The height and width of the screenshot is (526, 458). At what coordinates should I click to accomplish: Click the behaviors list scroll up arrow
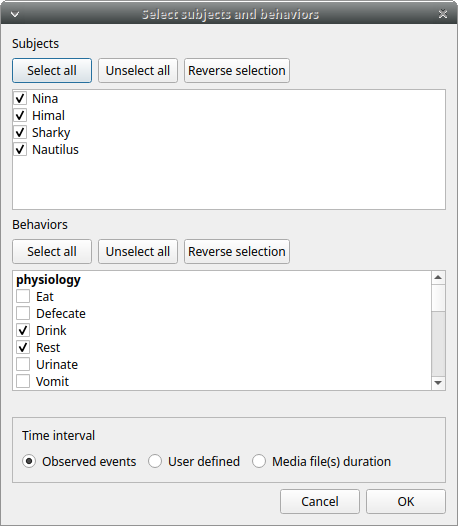(x=438, y=278)
